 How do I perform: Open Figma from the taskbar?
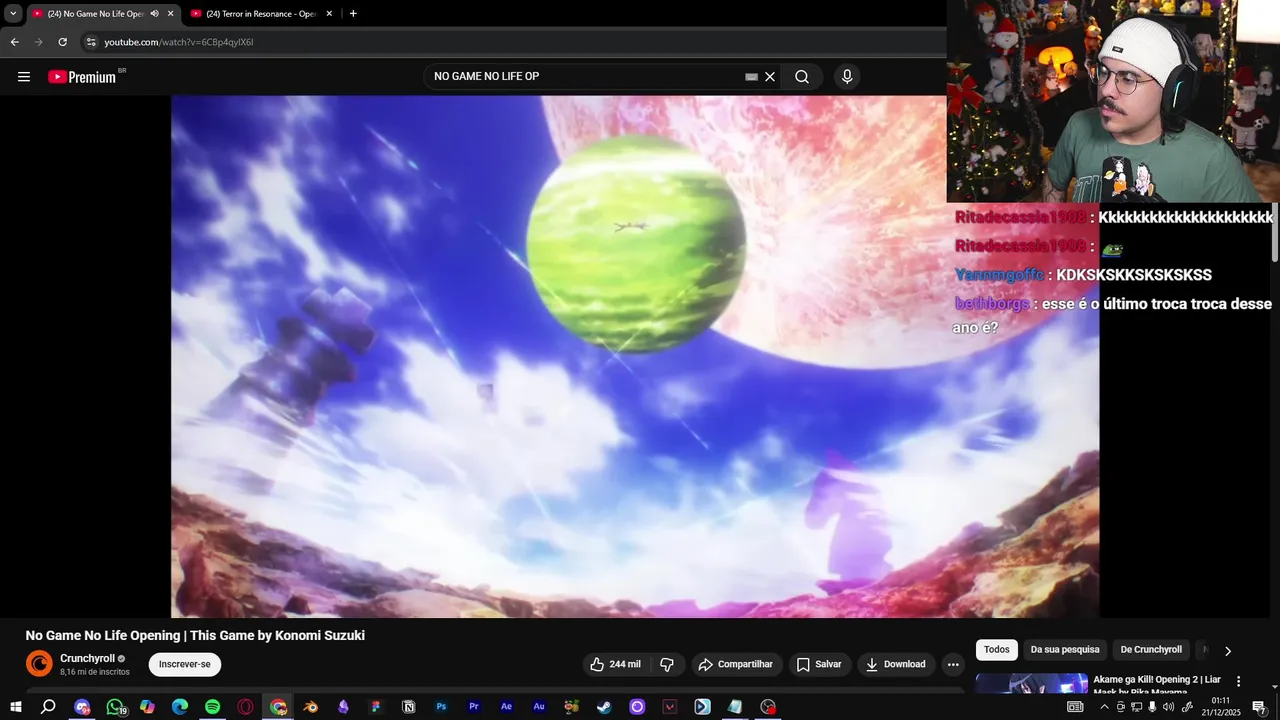tap(376, 707)
